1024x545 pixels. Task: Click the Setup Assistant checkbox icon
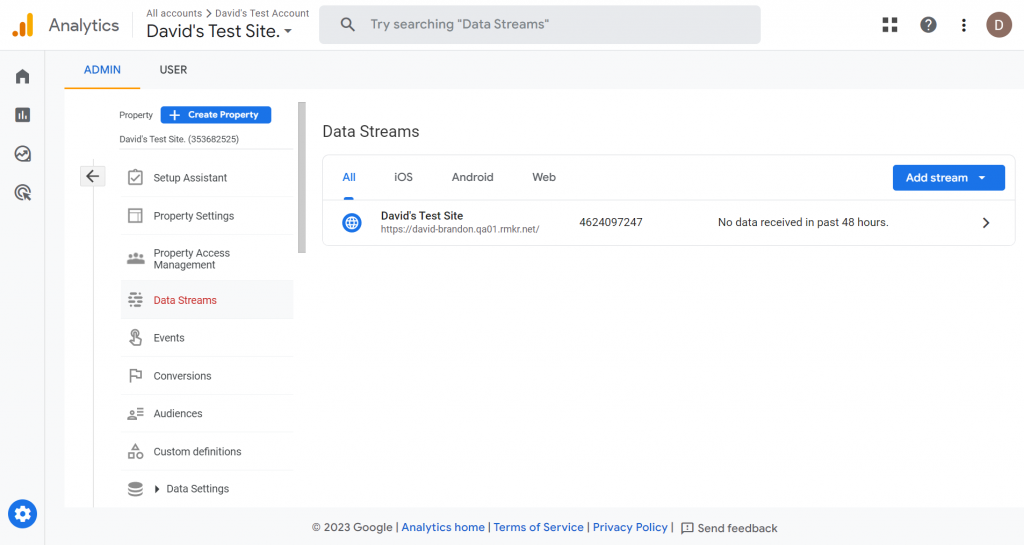135,178
